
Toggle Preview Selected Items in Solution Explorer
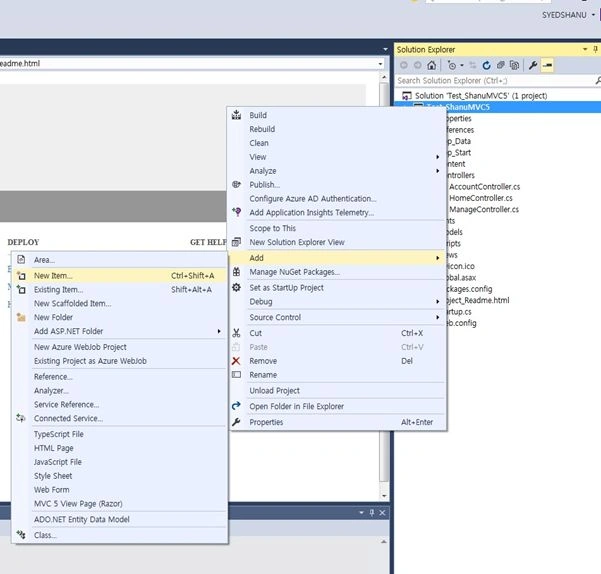pos(547,66)
